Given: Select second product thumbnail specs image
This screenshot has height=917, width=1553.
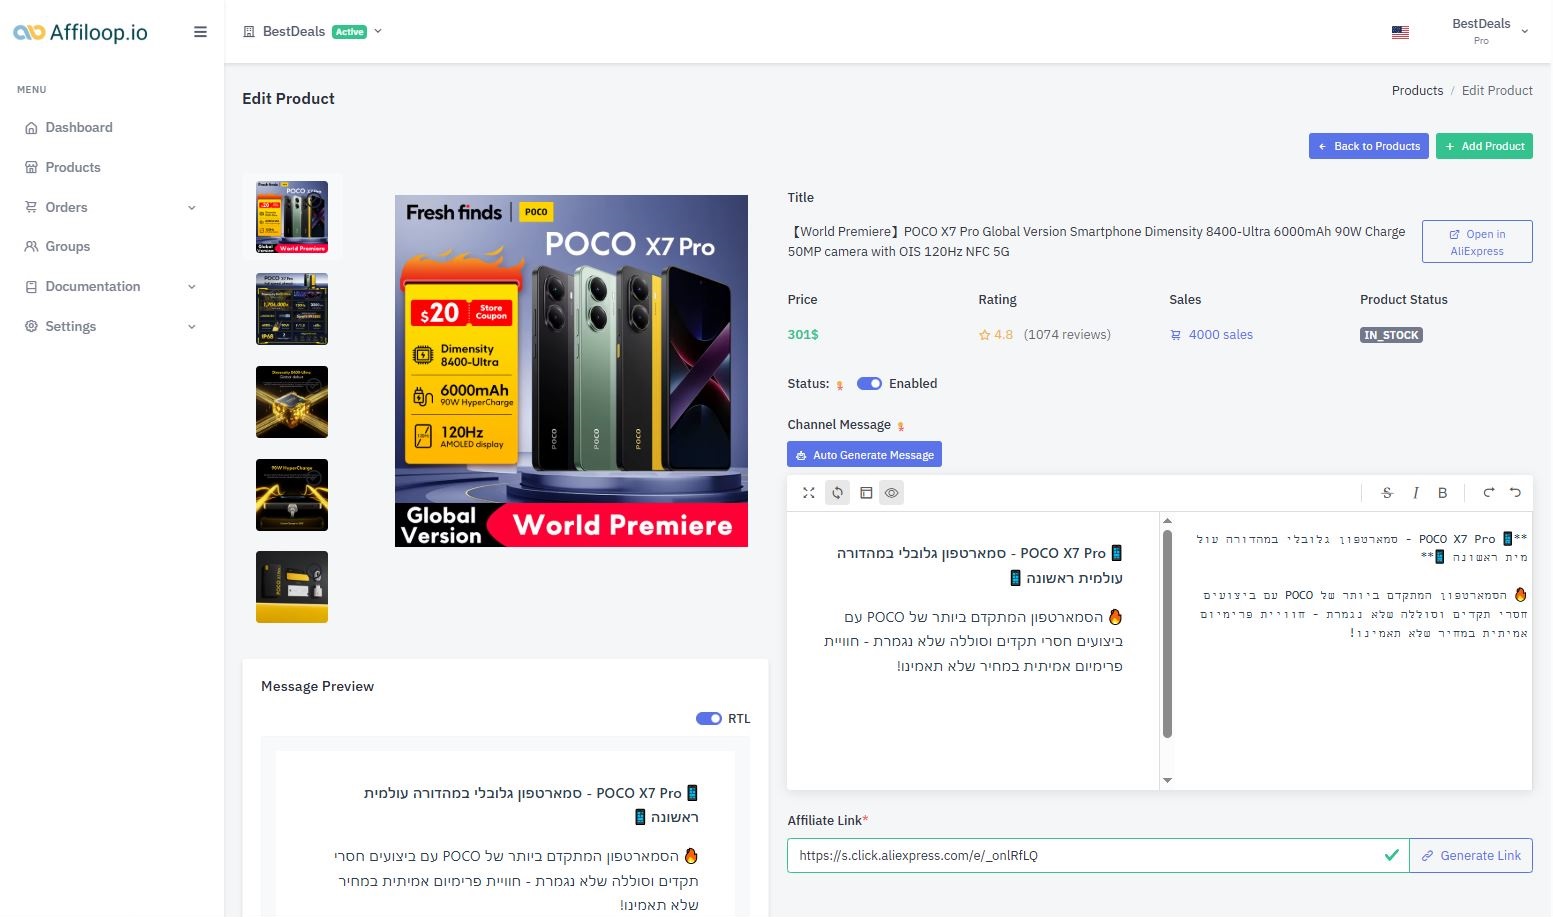Looking at the screenshot, I should pyautogui.click(x=292, y=309).
